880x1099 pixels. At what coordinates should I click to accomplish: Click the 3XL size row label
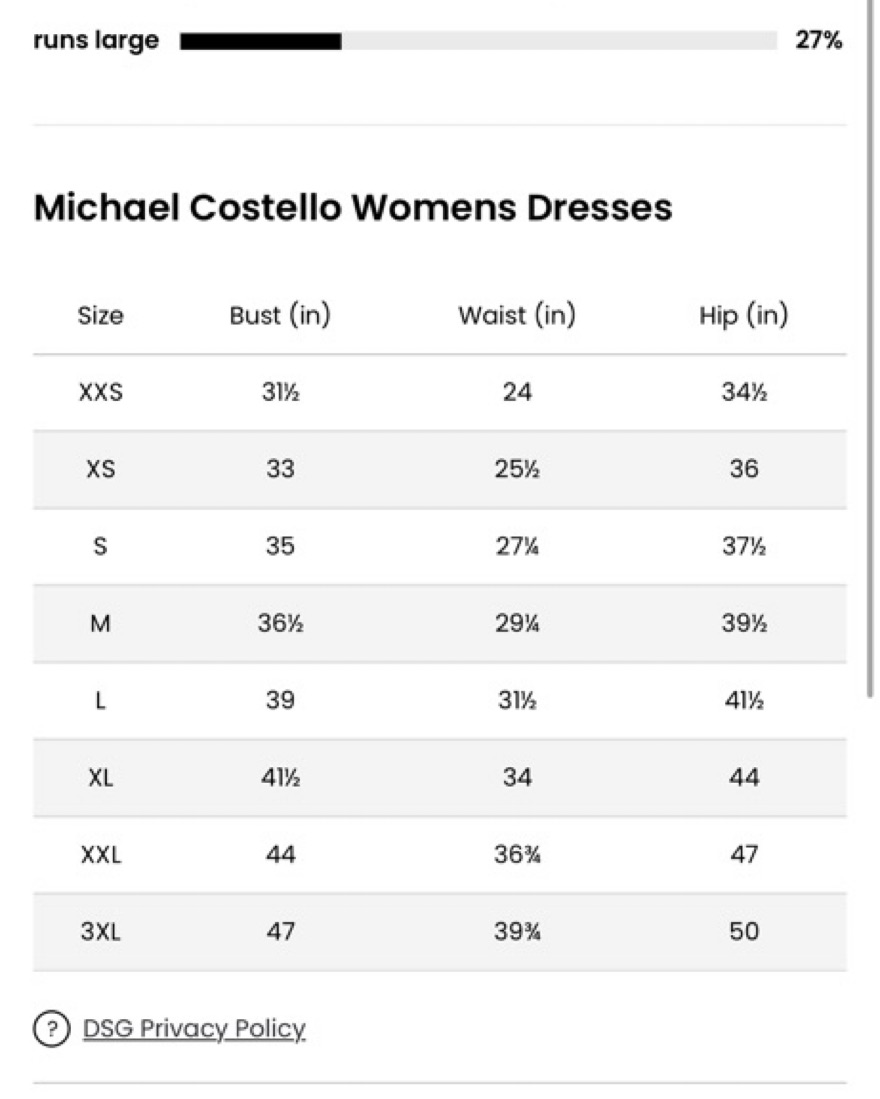click(x=100, y=931)
